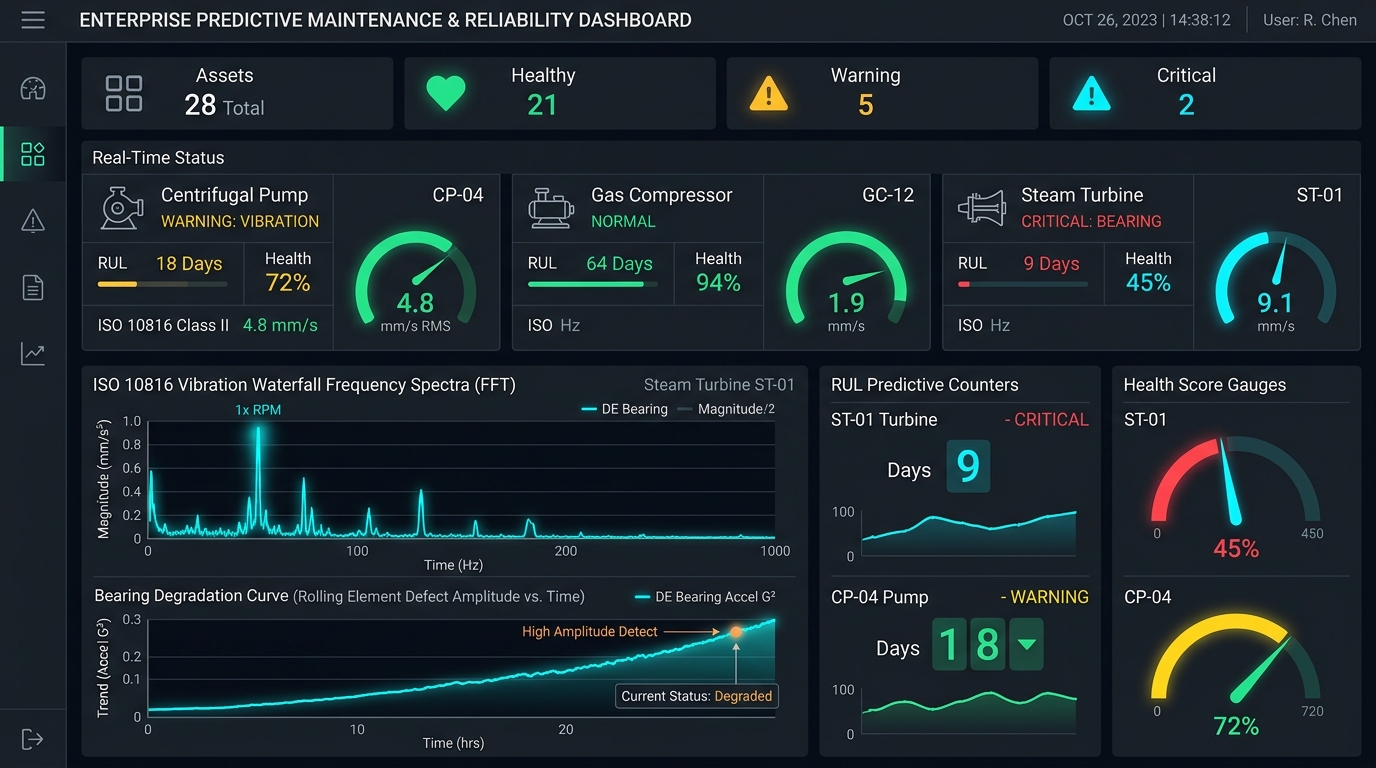Click the cyan Critical triangle icon

[x=1091, y=94]
